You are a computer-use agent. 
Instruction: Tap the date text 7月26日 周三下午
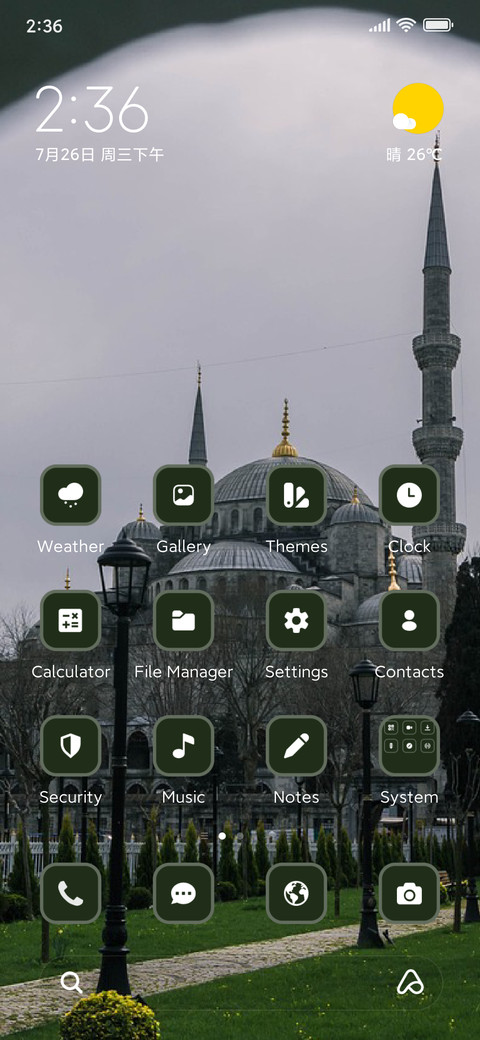coord(99,155)
